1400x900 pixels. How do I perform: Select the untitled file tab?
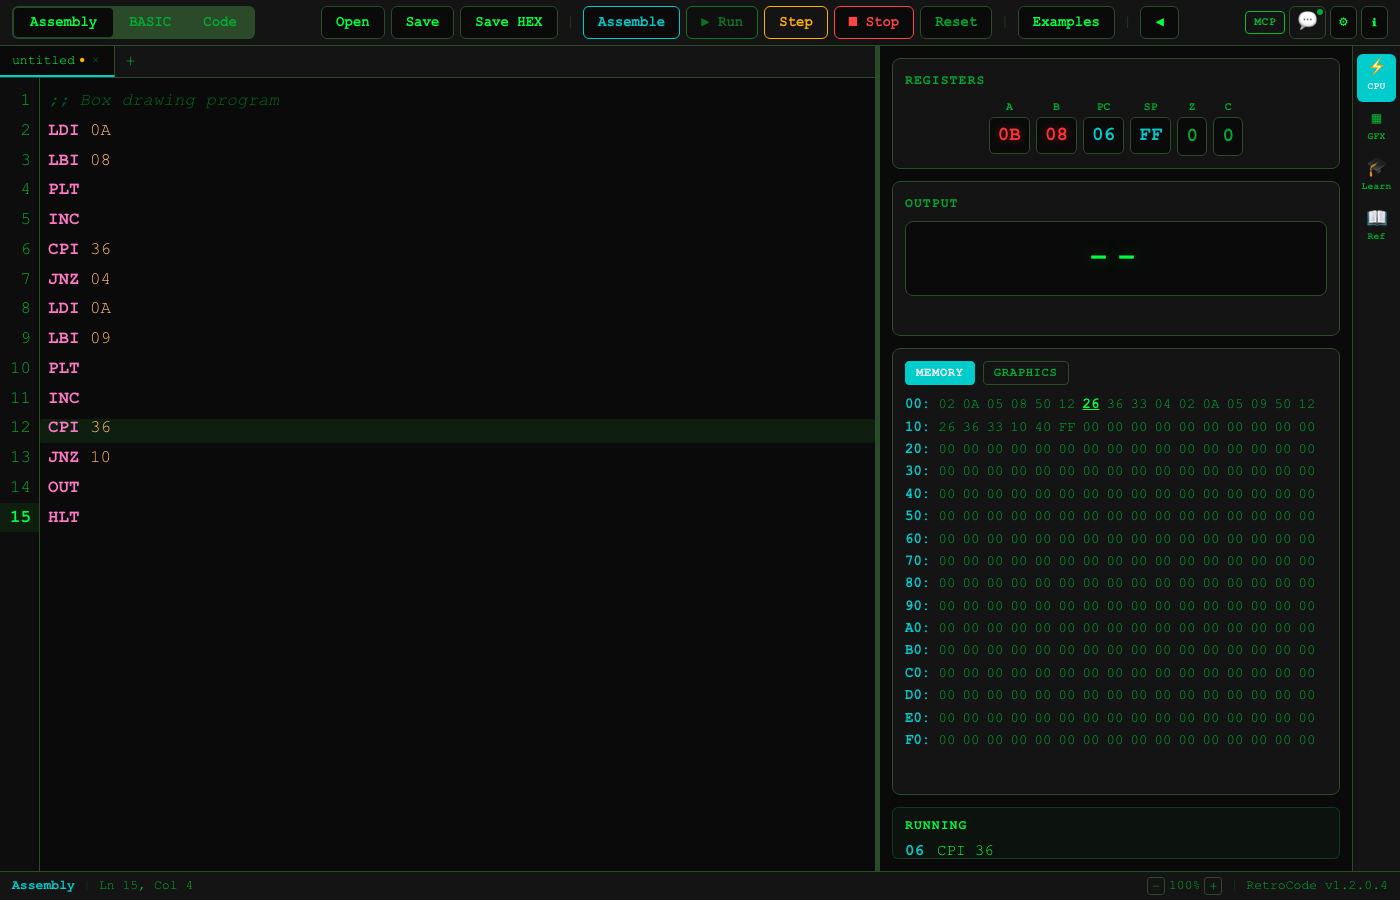44,60
